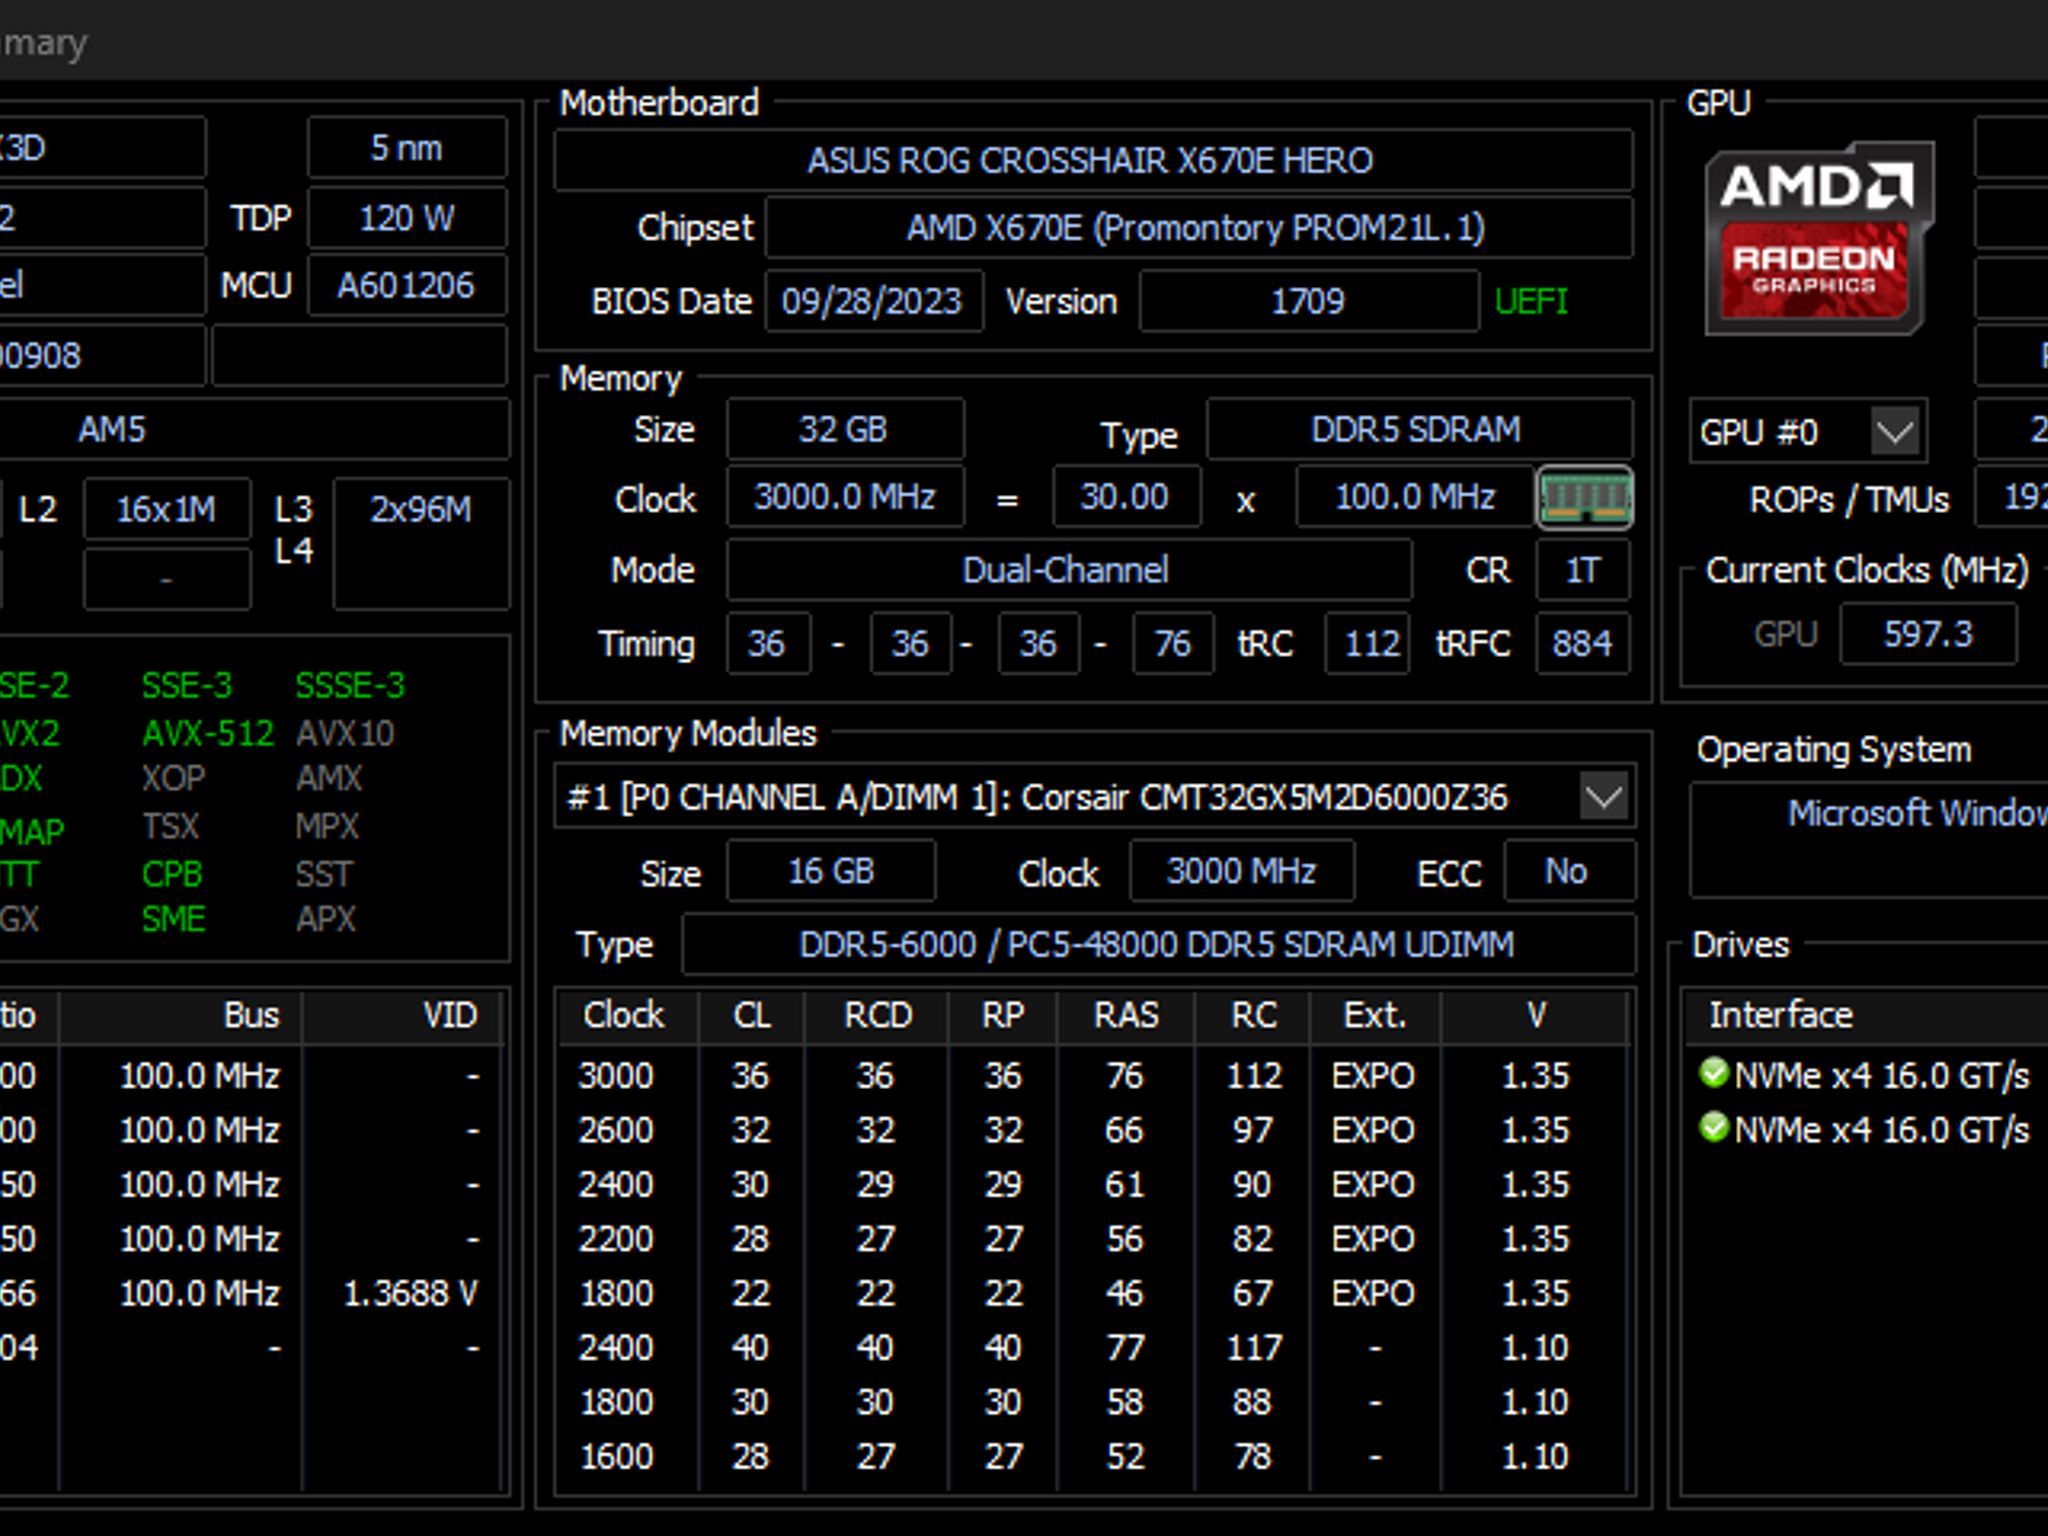Click the DDR5 SDRAM type field
The height and width of the screenshot is (1536, 2048).
click(1418, 429)
